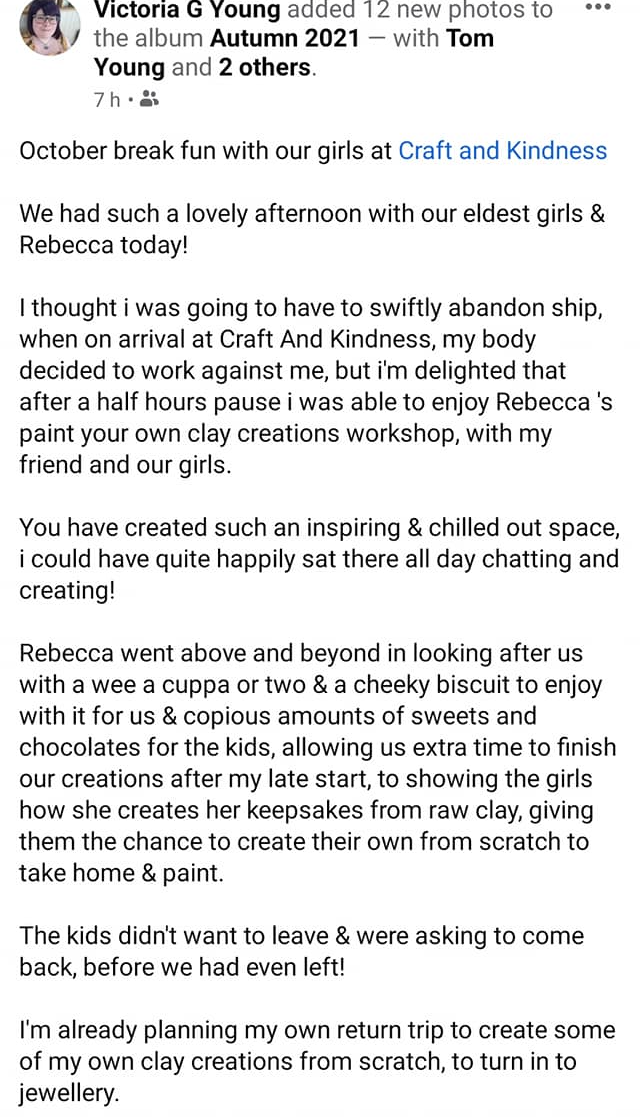Click the friends audience privacy icon
This screenshot has width=640, height=1120.
(149, 98)
